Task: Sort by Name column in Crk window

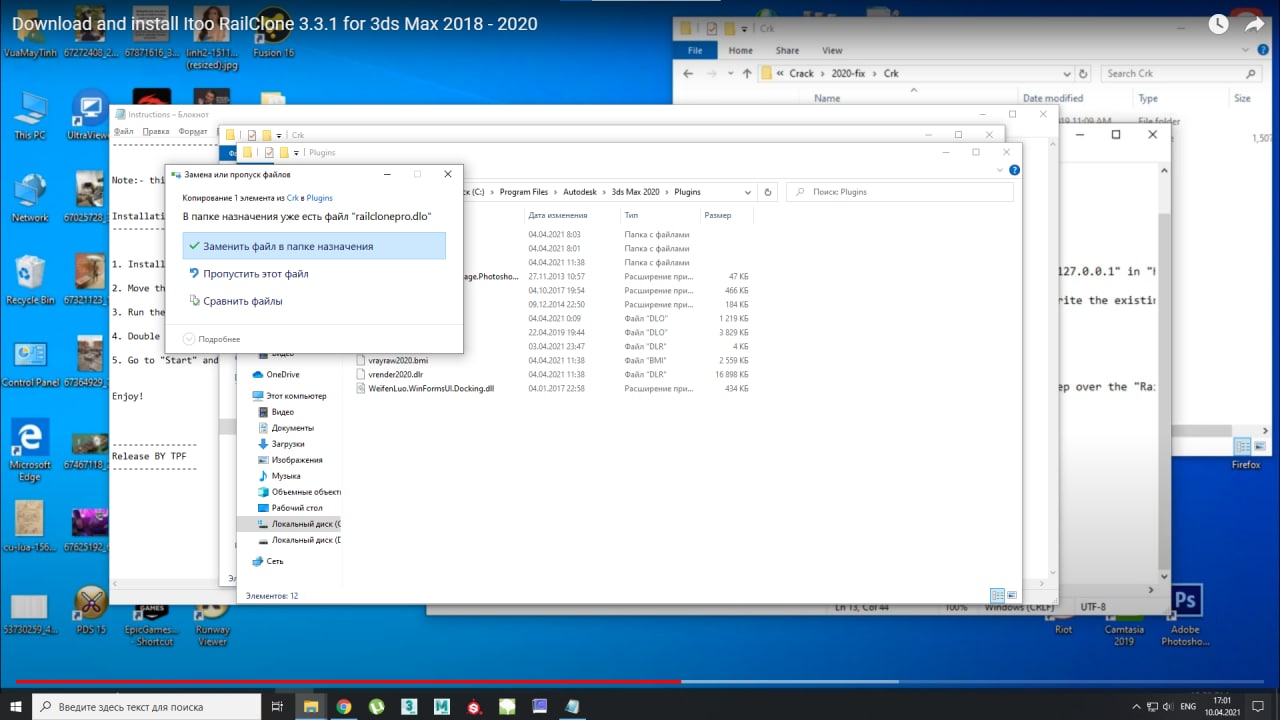Action: point(827,98)
